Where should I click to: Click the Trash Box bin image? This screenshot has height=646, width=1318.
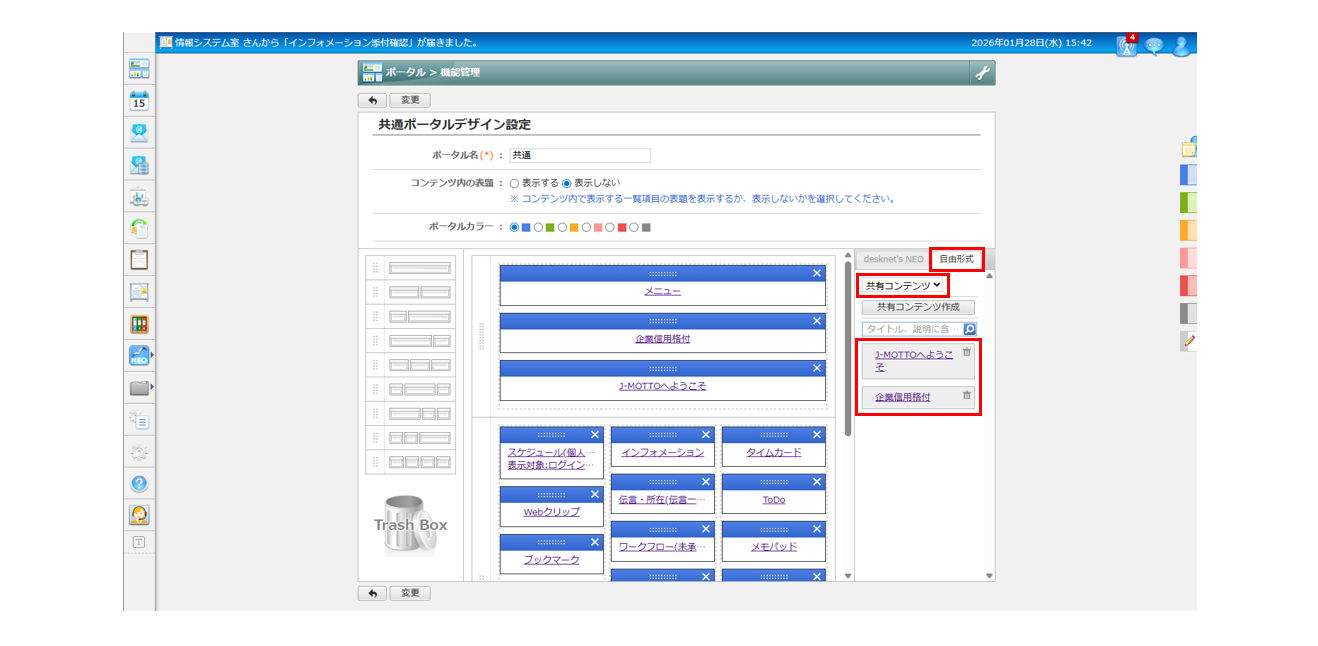coord(411,525)
